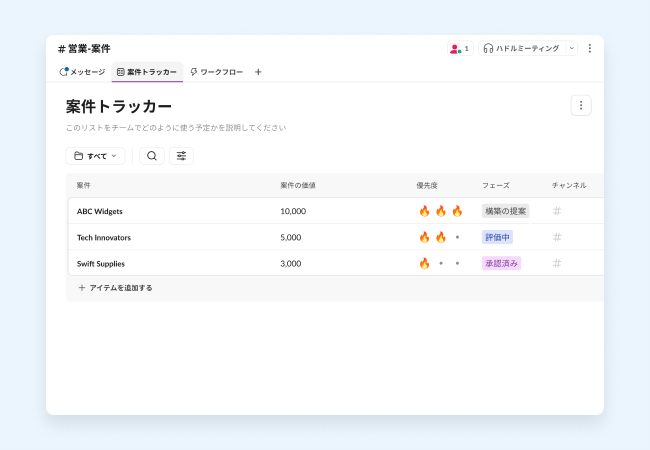Open channel more-options menu in header
The height and width of the screenshot is (450, 650).
coord(589,48)
